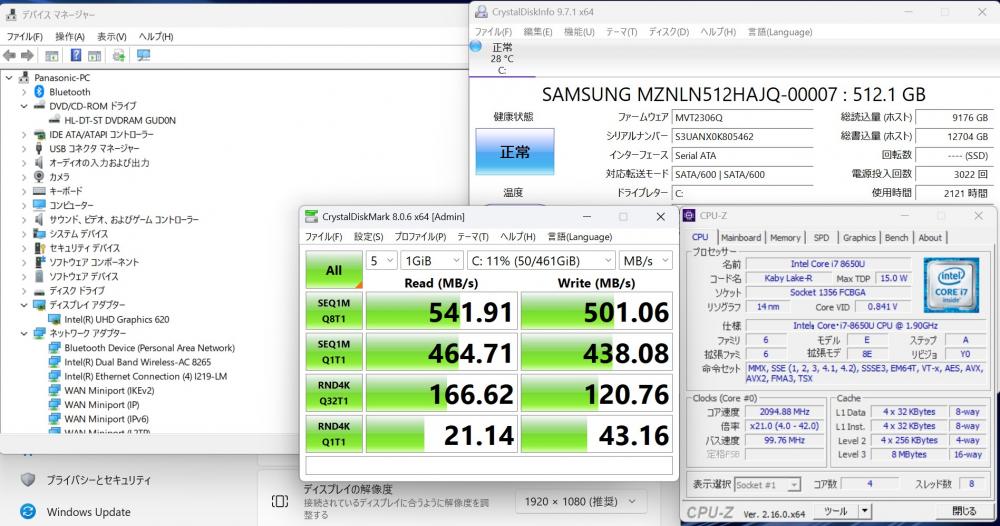The image size is (1000, 526).
Task: Click the Panasonic-PC computer icon
Action: coord(24,78)
